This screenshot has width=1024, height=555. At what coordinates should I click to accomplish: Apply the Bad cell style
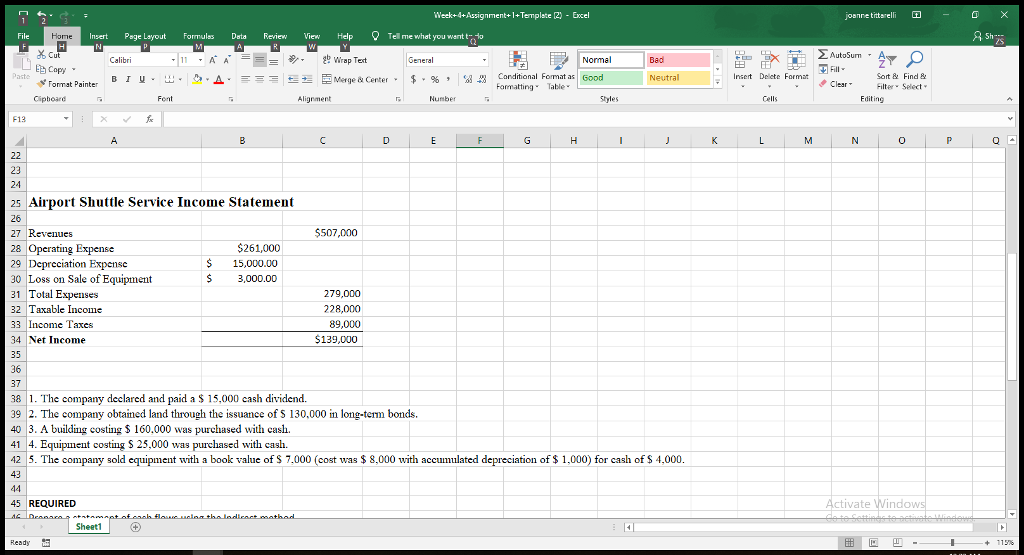[x=678, y=59]
